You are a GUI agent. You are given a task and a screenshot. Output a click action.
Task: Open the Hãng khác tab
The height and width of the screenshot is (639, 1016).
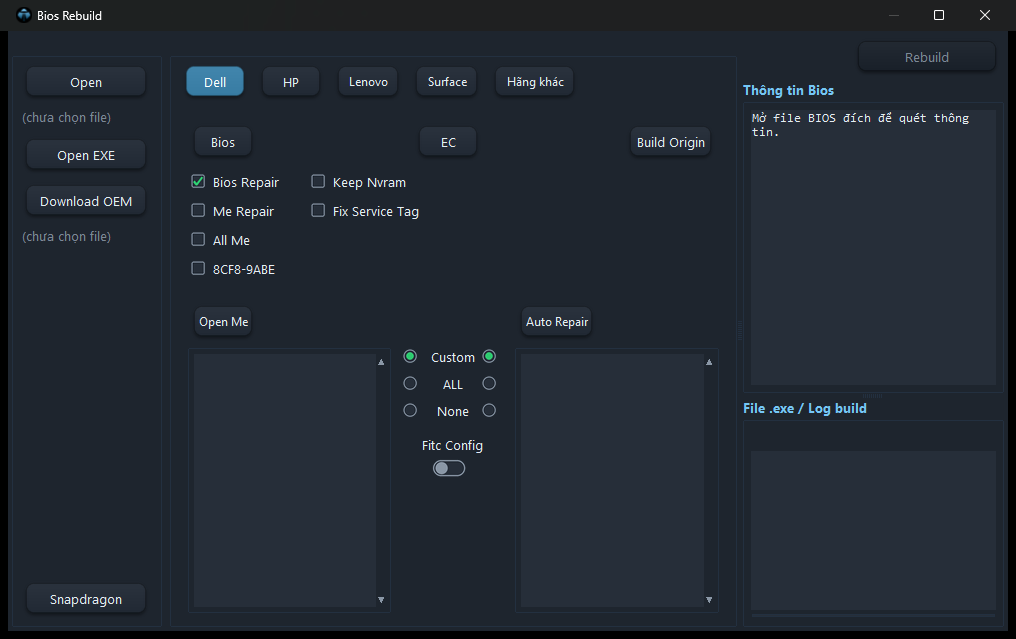(x=535, y=82)
